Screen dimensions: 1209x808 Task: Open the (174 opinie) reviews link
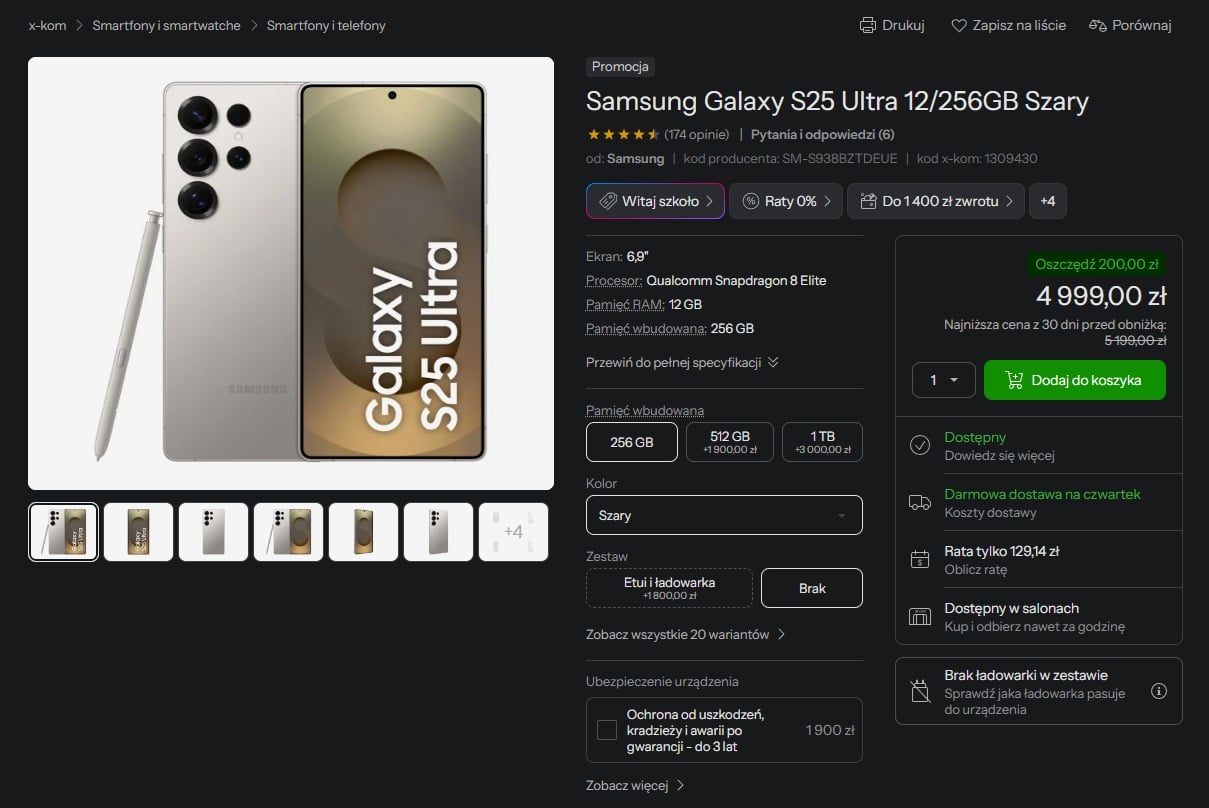697,134
